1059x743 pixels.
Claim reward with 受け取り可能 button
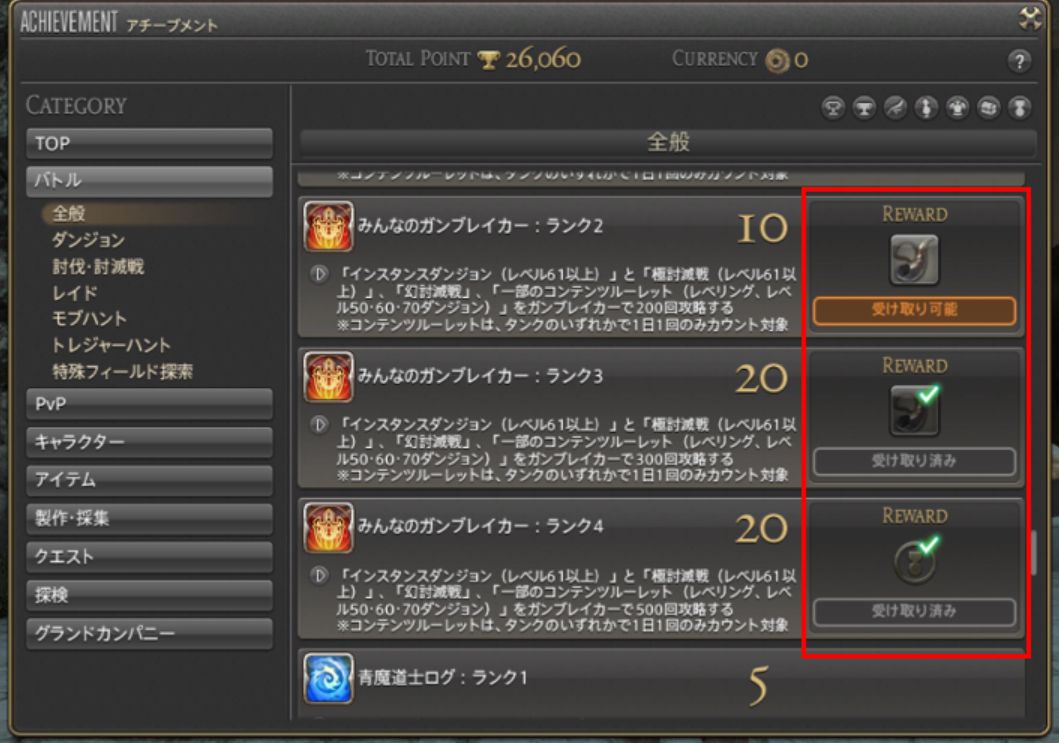click(914, 311)
